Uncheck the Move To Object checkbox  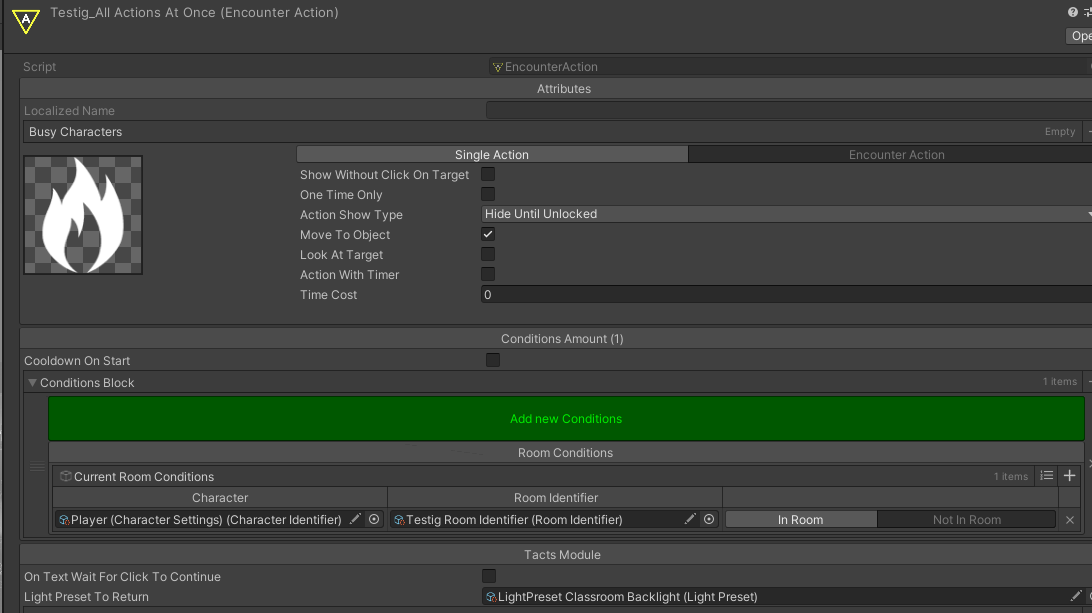pyautogui.click(x=488, y=234)
